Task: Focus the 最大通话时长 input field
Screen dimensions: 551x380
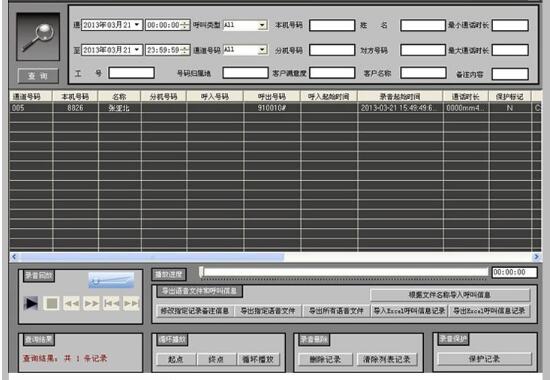Action: coord(510,50)
